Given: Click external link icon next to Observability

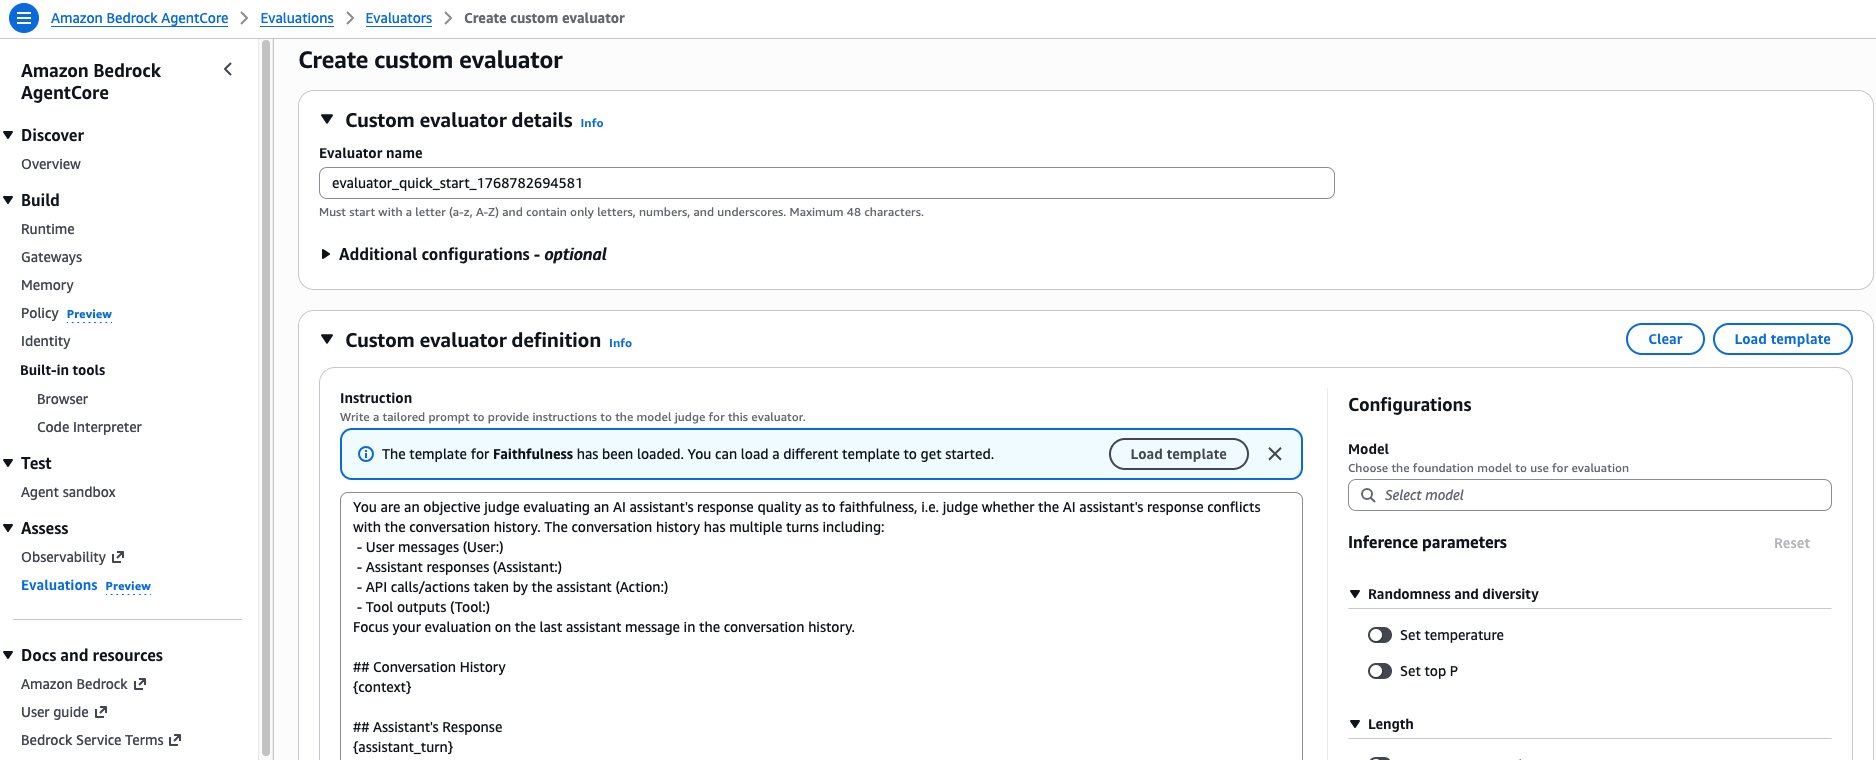Looking at the screenshot, I should [x=118, y=557].
